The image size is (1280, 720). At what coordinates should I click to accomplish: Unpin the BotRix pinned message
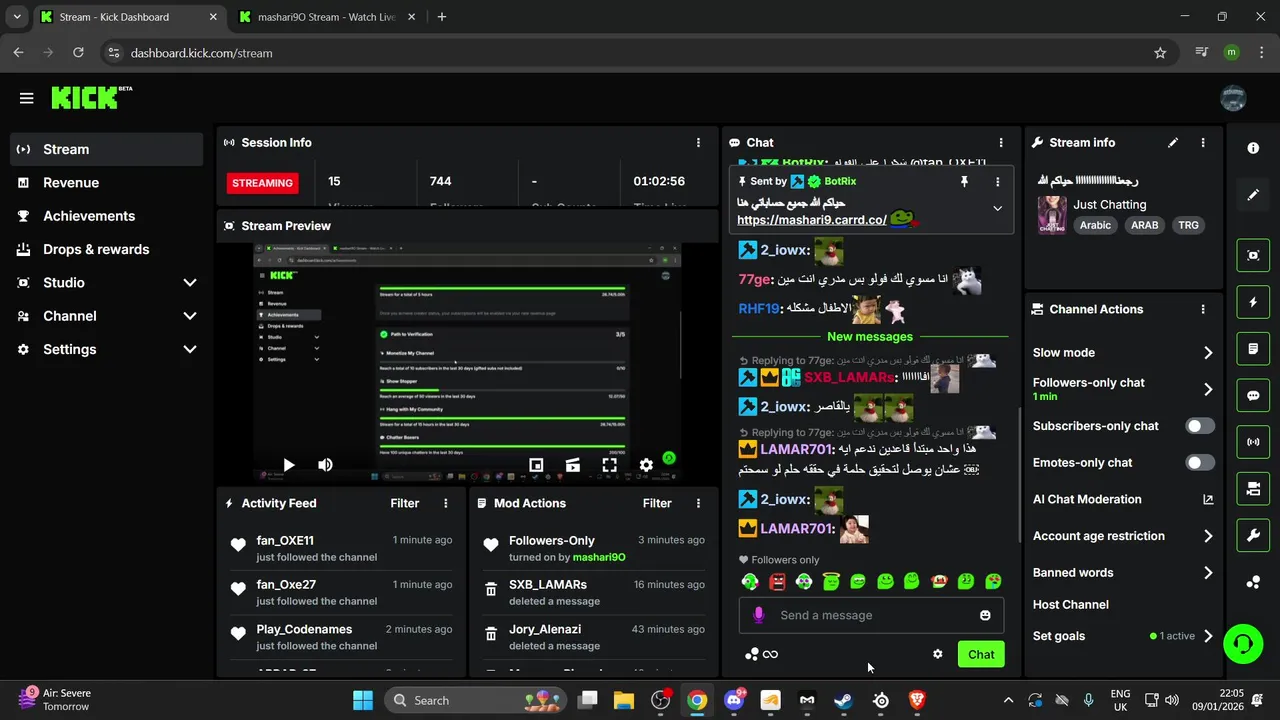coord(964,181)
